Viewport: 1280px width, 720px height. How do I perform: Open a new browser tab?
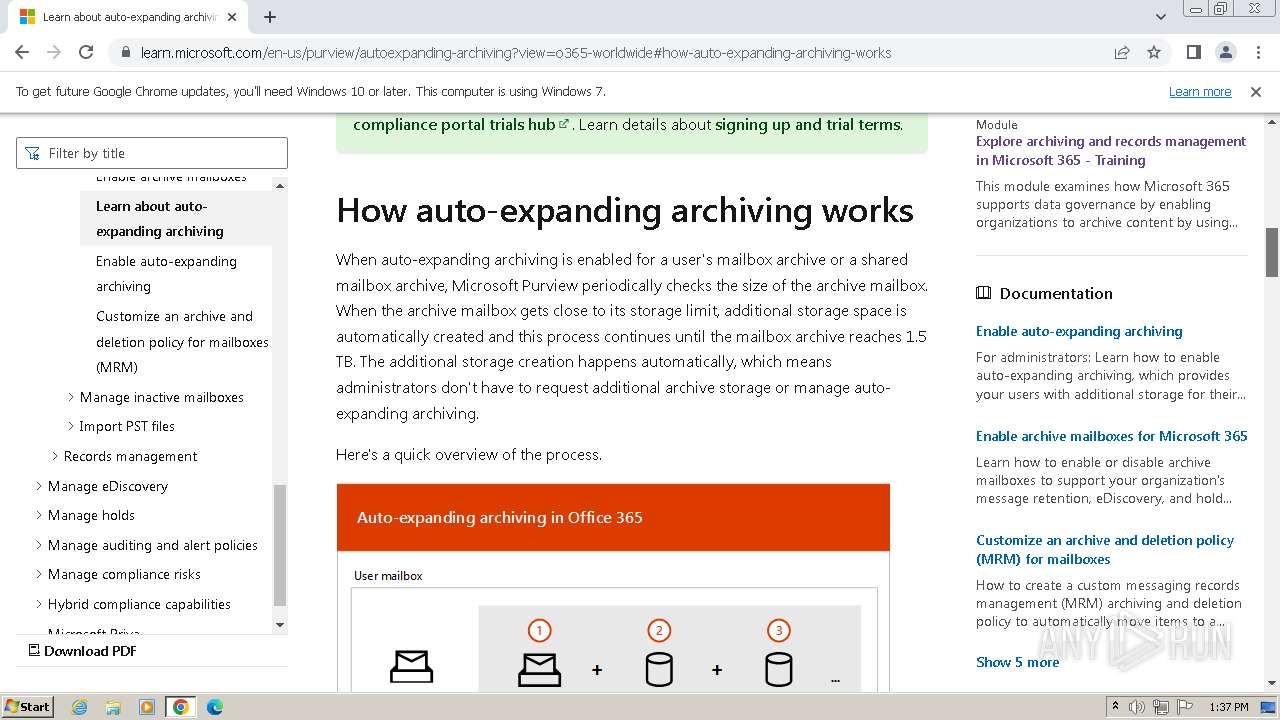[x=270, y=17]
